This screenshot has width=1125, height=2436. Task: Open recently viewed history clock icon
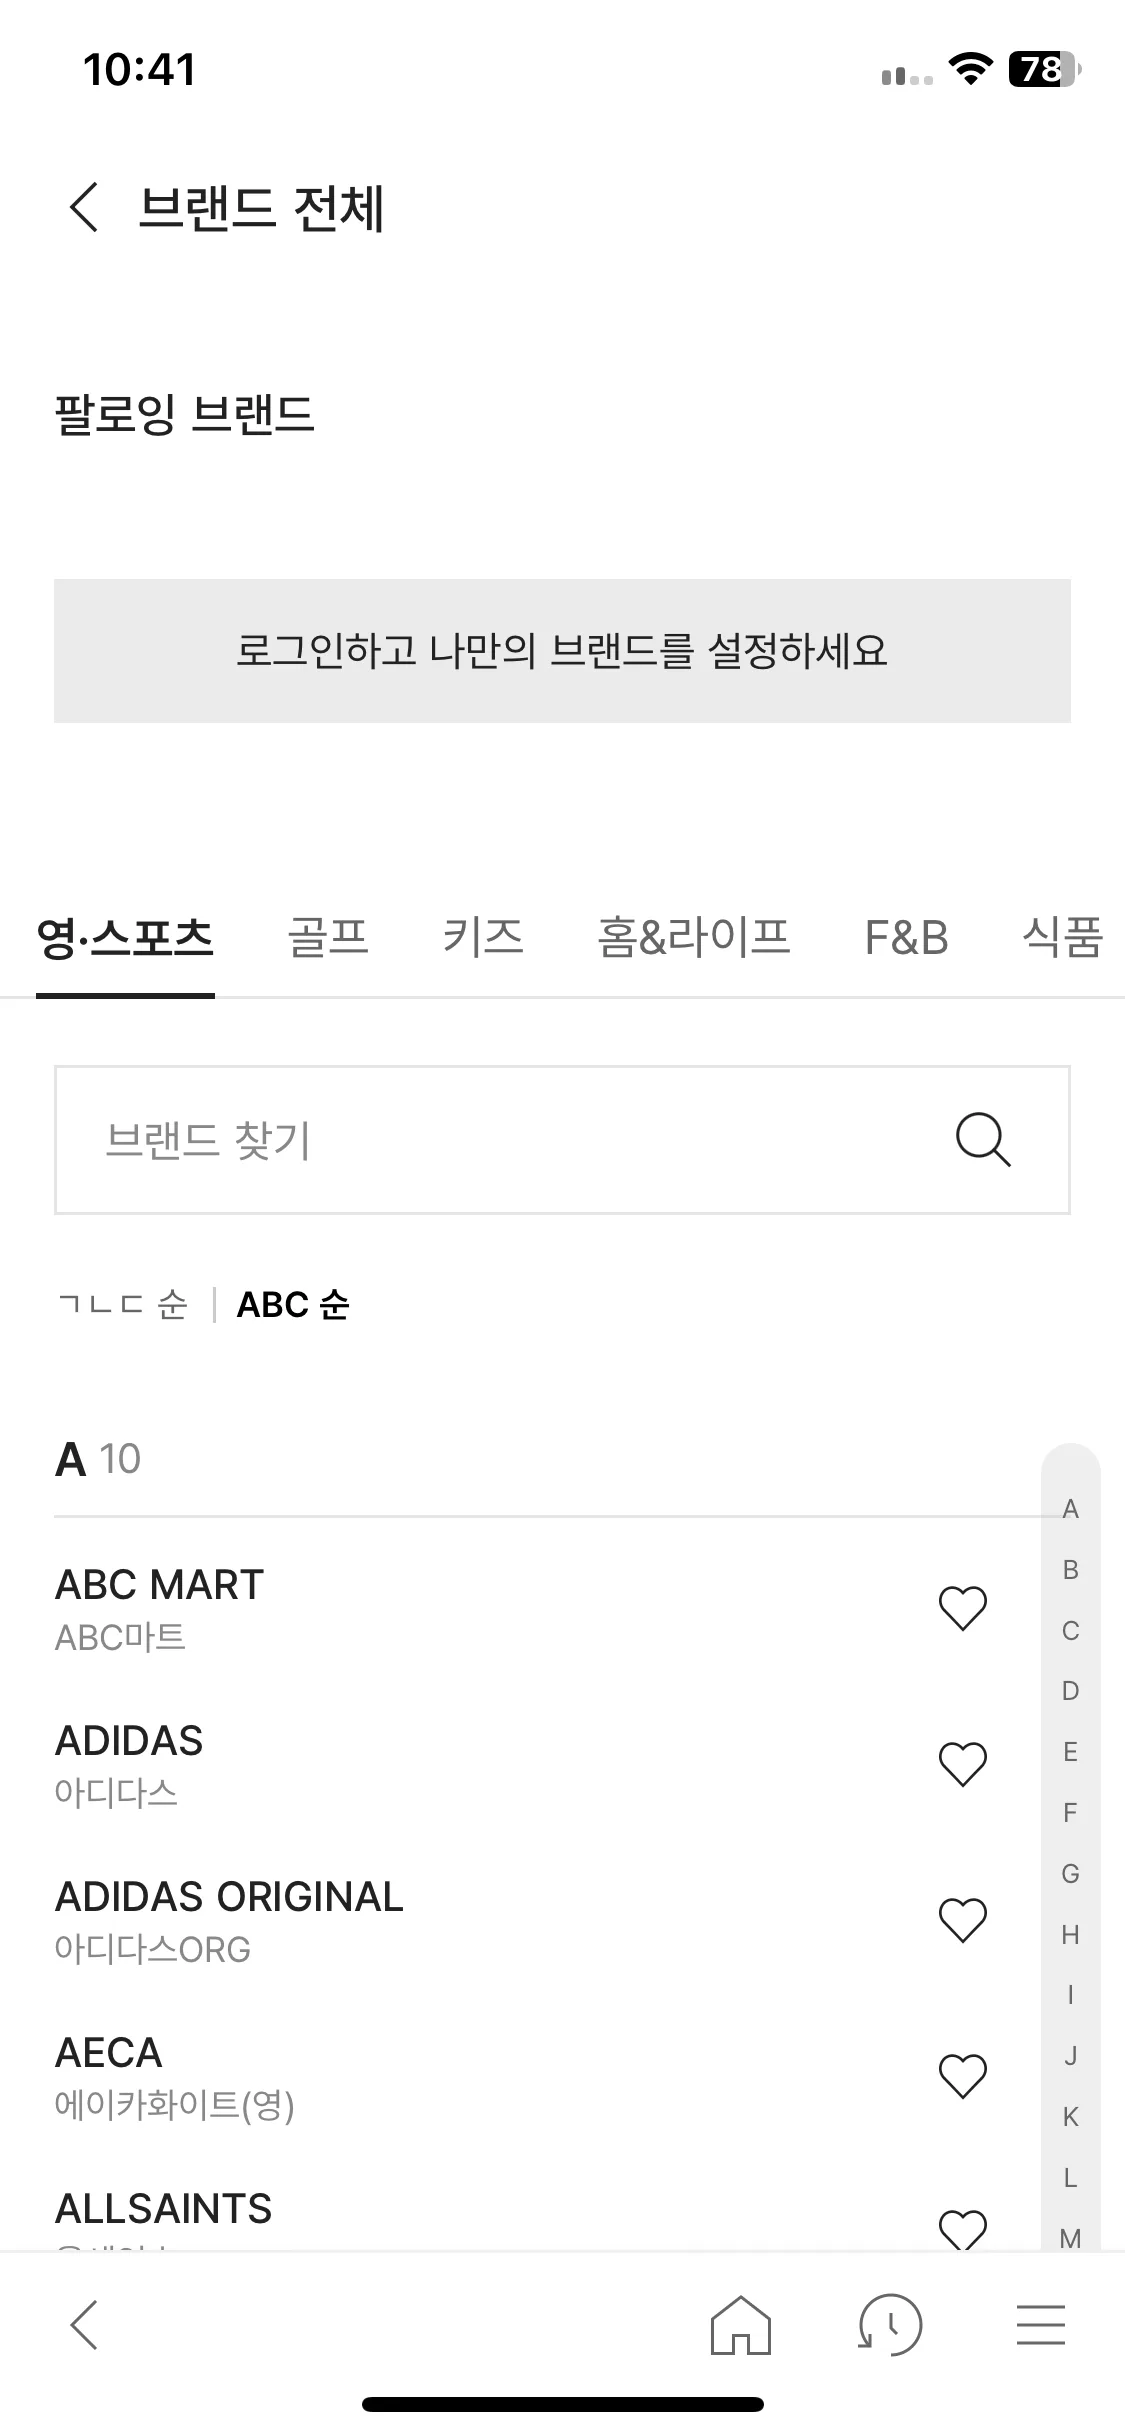(890, 2325)
